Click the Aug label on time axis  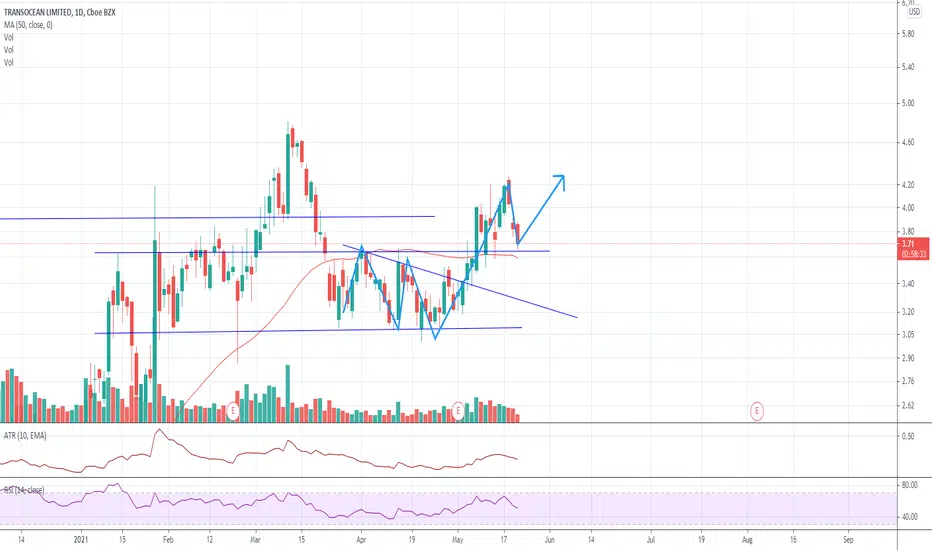click(x=747, y=540)
